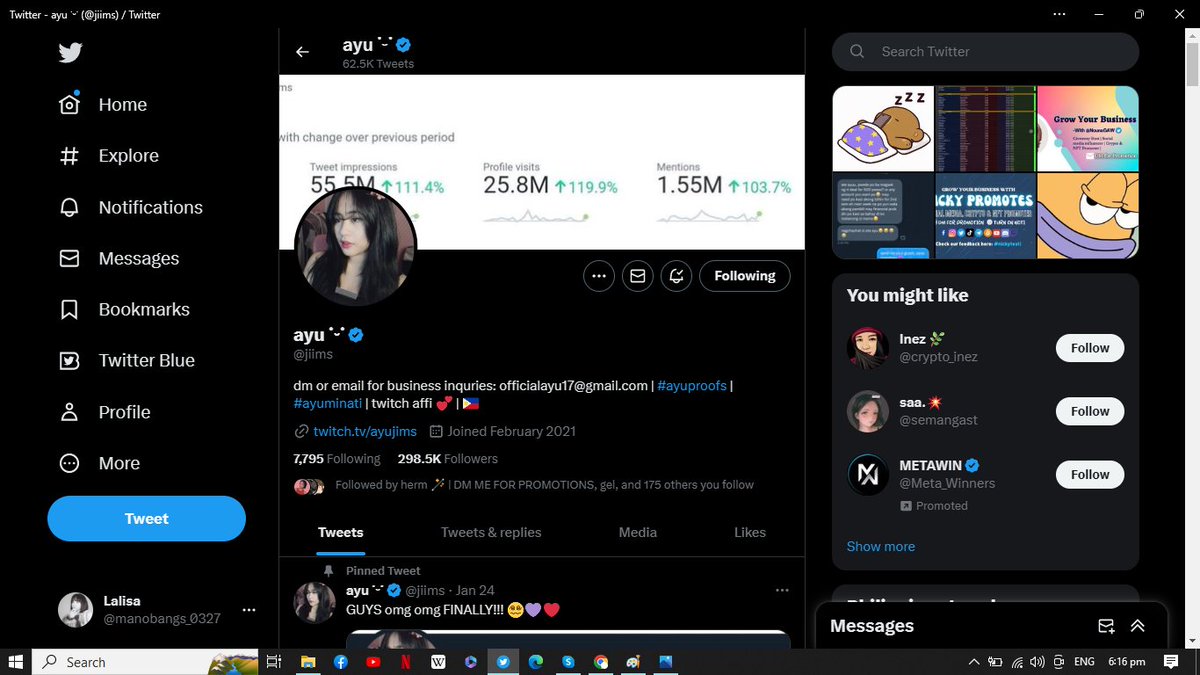
Task: Click the Lalisa account avatar
Action: pos(76,610)
